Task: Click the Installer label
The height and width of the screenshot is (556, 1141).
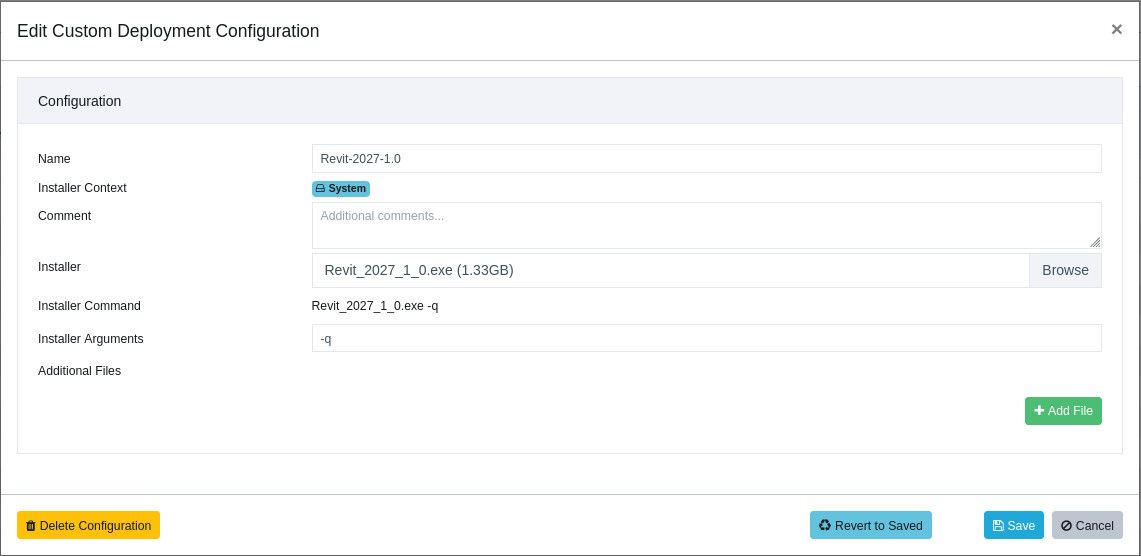Action: (60, 266)
